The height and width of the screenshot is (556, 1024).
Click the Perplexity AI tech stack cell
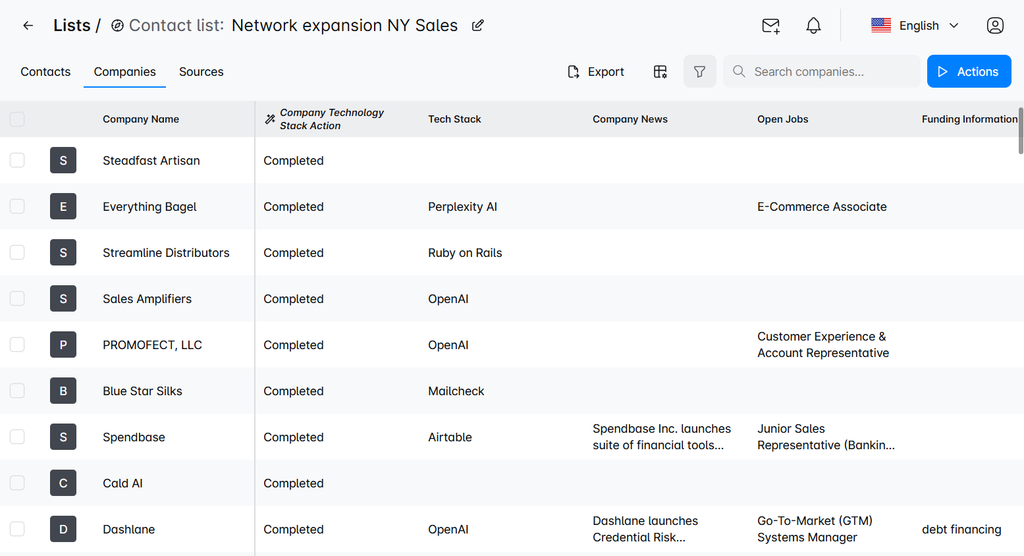pyautogui.click(x=462, y=206)
